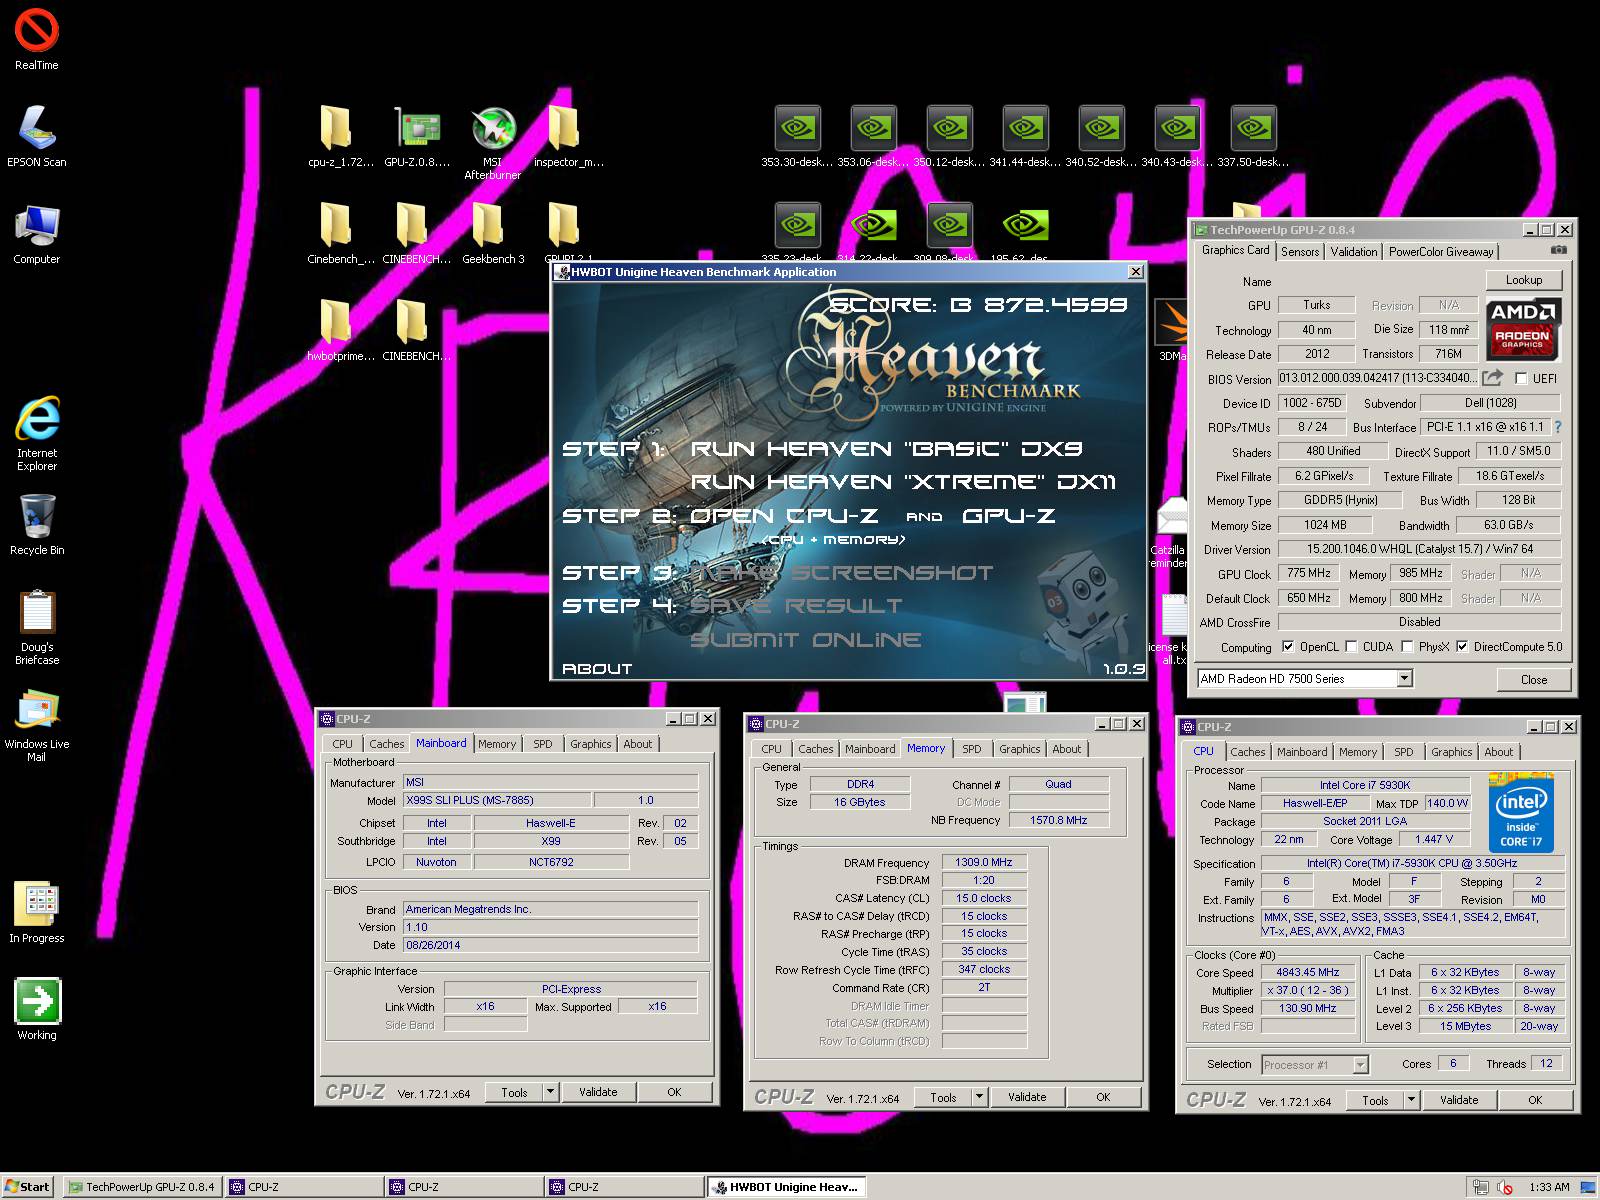Open Tools dropdown arrow in Mainboard CPU-Z window
The image size is (1600, 1200).
point(550,1092)
